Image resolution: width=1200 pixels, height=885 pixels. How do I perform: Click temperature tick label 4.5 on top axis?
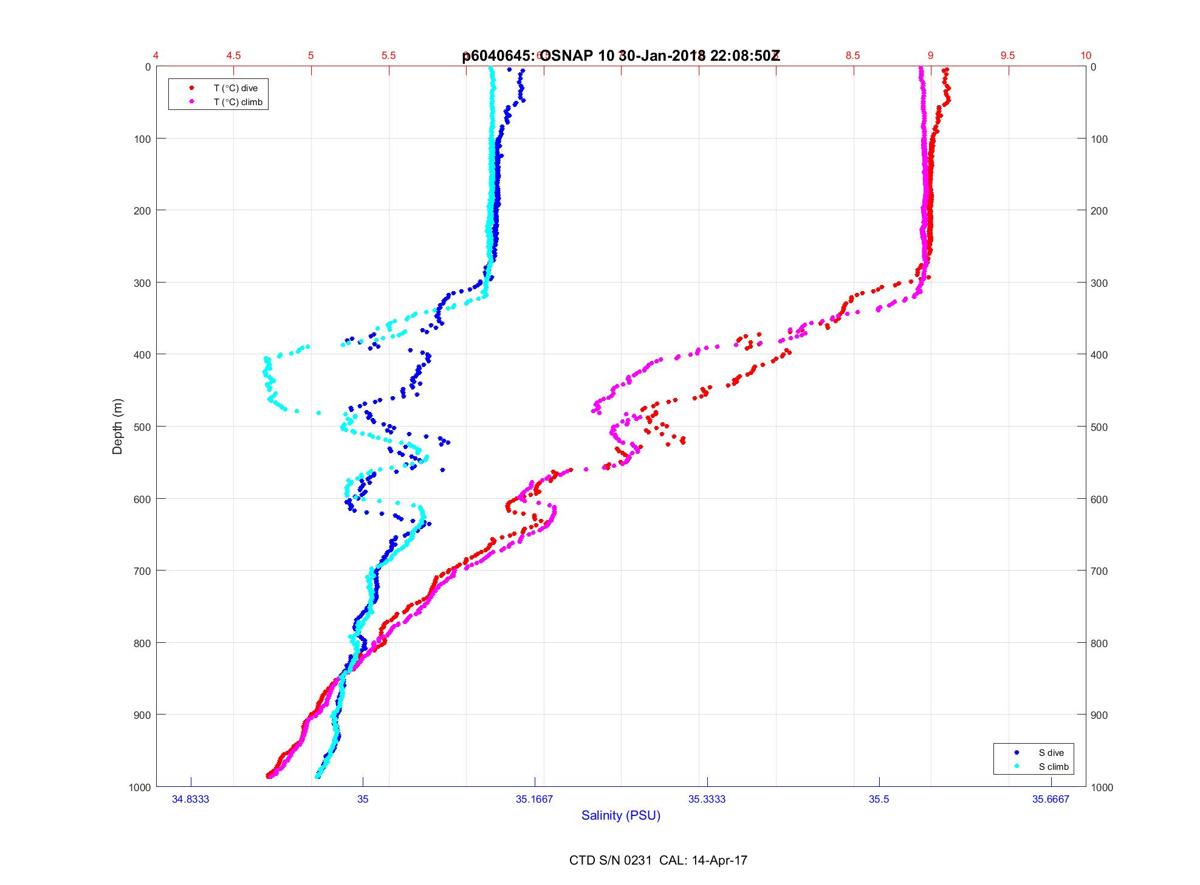pos(233,56)
